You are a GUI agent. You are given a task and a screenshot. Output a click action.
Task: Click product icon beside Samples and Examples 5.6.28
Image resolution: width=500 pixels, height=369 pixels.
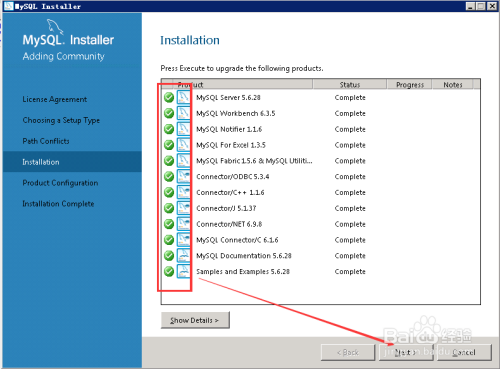click(183, 272)
